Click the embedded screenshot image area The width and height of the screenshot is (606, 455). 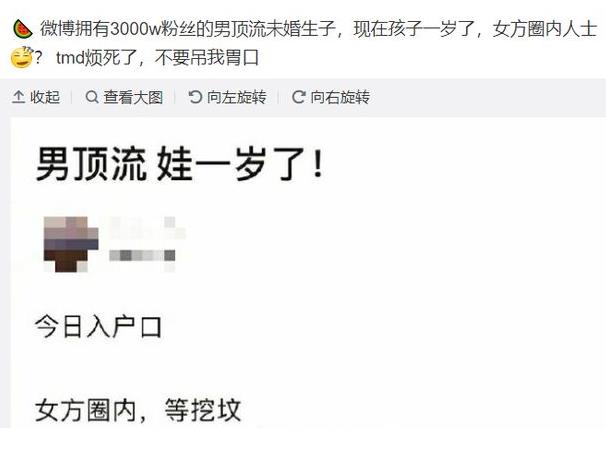pyautogui.click(x=308, y=273)
